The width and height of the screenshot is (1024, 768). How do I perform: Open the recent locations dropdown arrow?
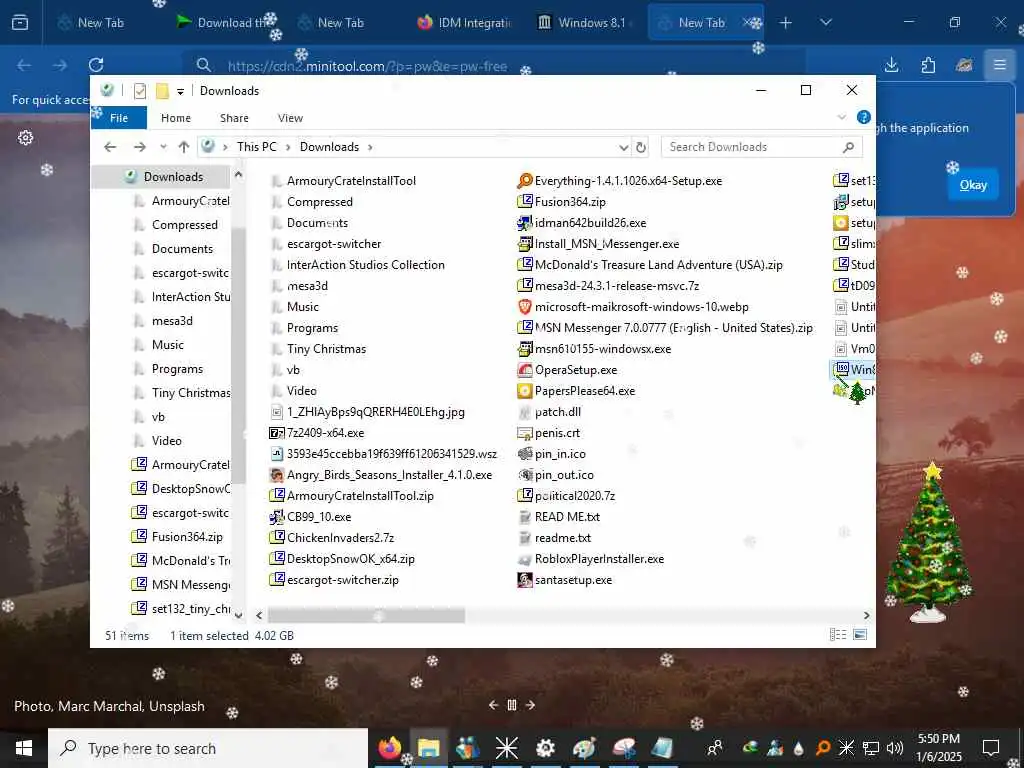[163, 147]
